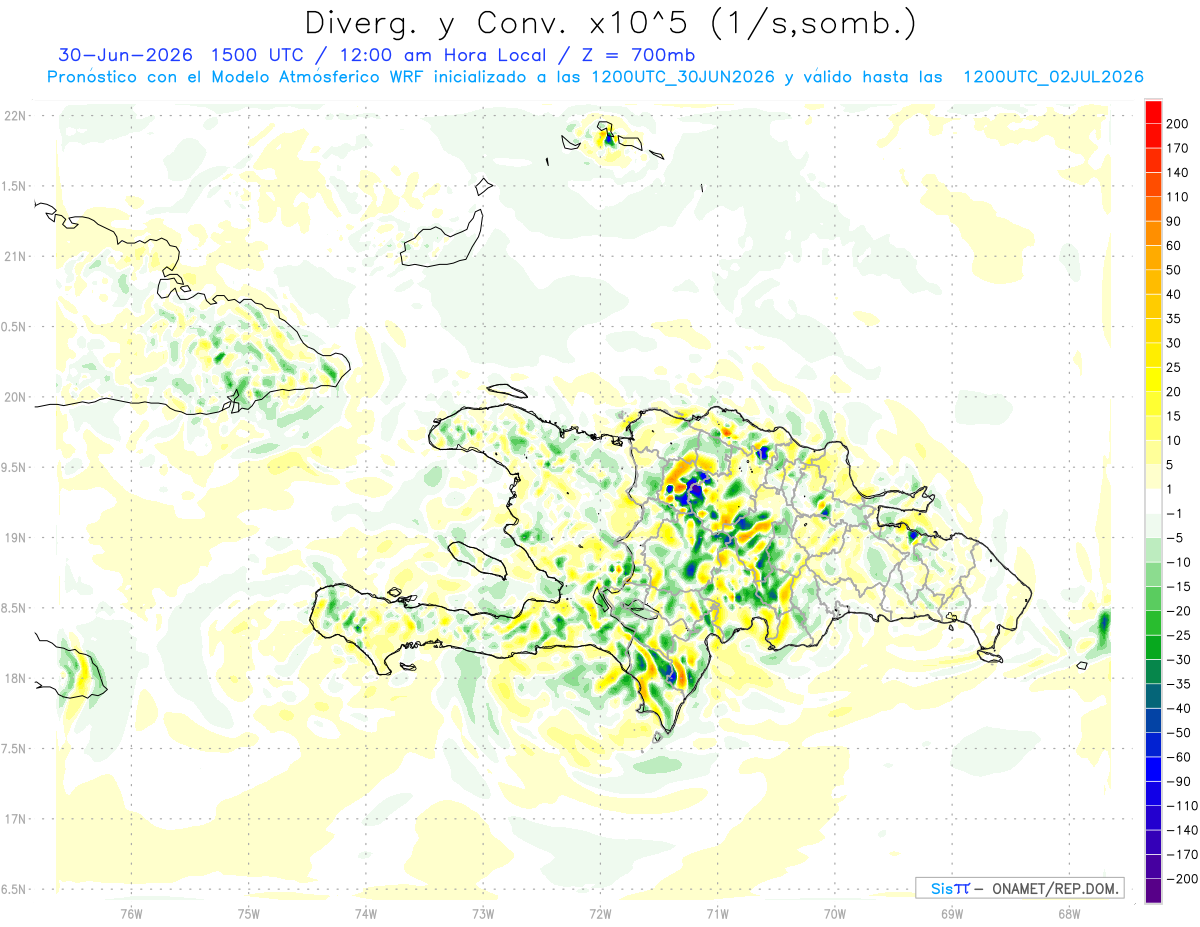Click the "71W" longitude label
The image size is (1200, 927).
click(x=717, y=913)
